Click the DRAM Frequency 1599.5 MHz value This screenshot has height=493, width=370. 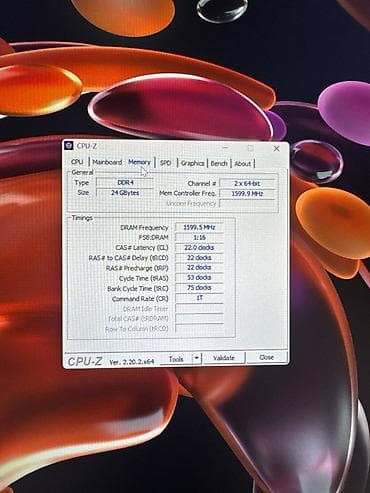(x=199, y=227)
